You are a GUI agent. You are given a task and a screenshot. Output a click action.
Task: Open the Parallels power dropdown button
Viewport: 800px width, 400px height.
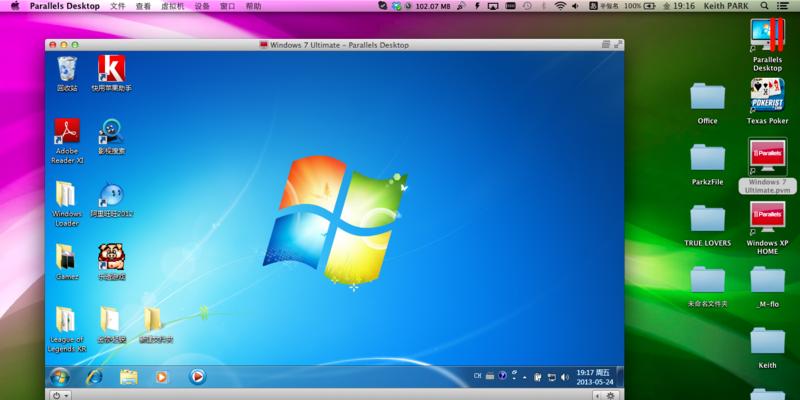[x=62, y=395]
